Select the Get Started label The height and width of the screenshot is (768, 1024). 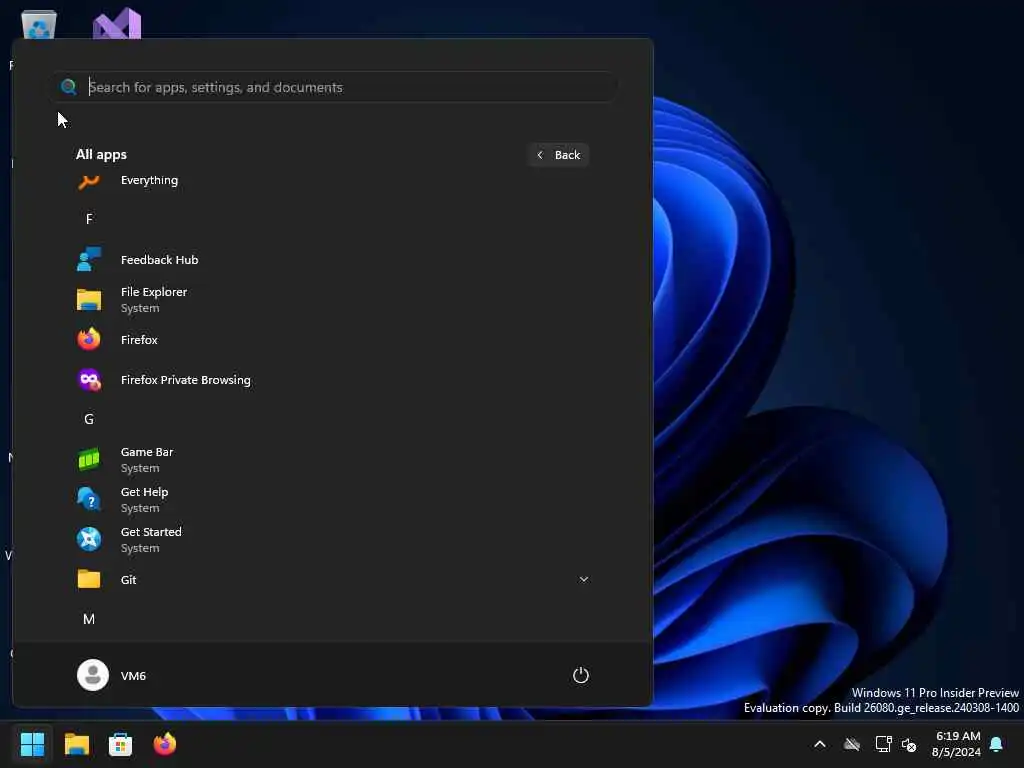coord(151,532)
